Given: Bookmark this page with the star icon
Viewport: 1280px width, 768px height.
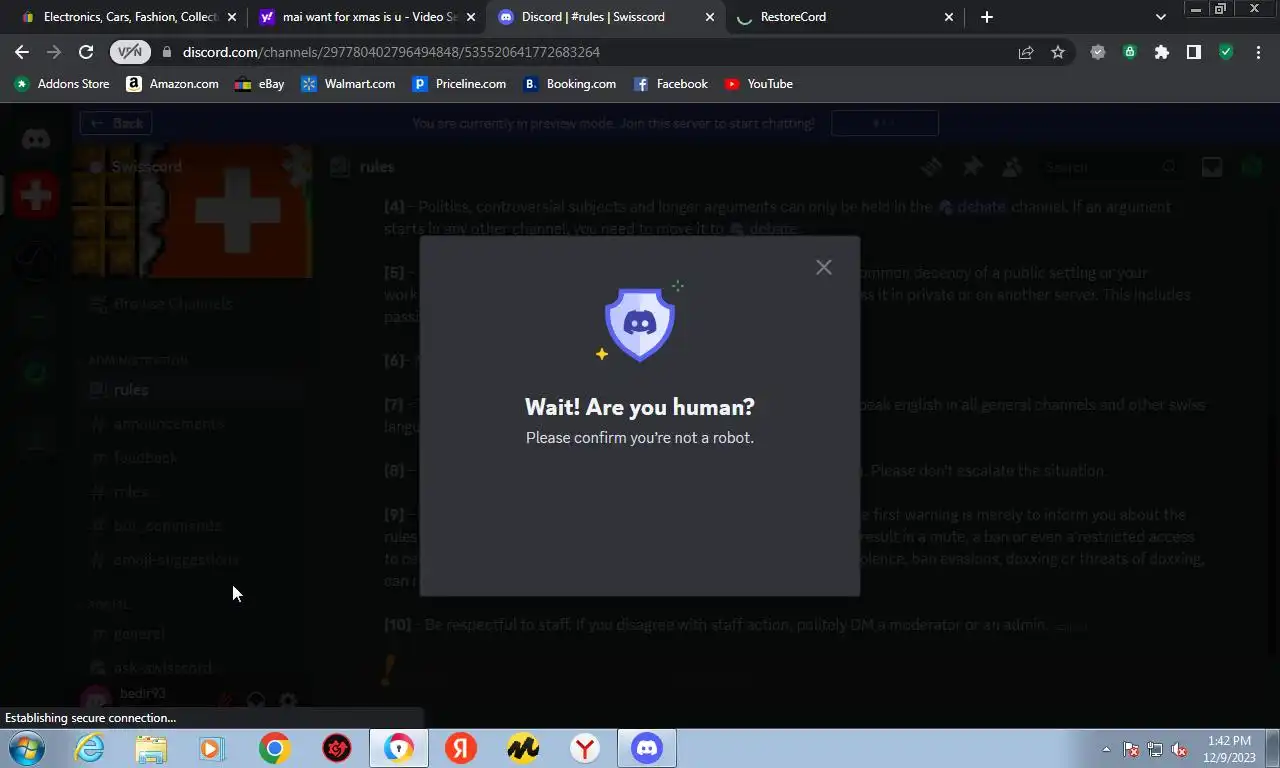Looking at the screenshot, I should (1058, 52).
